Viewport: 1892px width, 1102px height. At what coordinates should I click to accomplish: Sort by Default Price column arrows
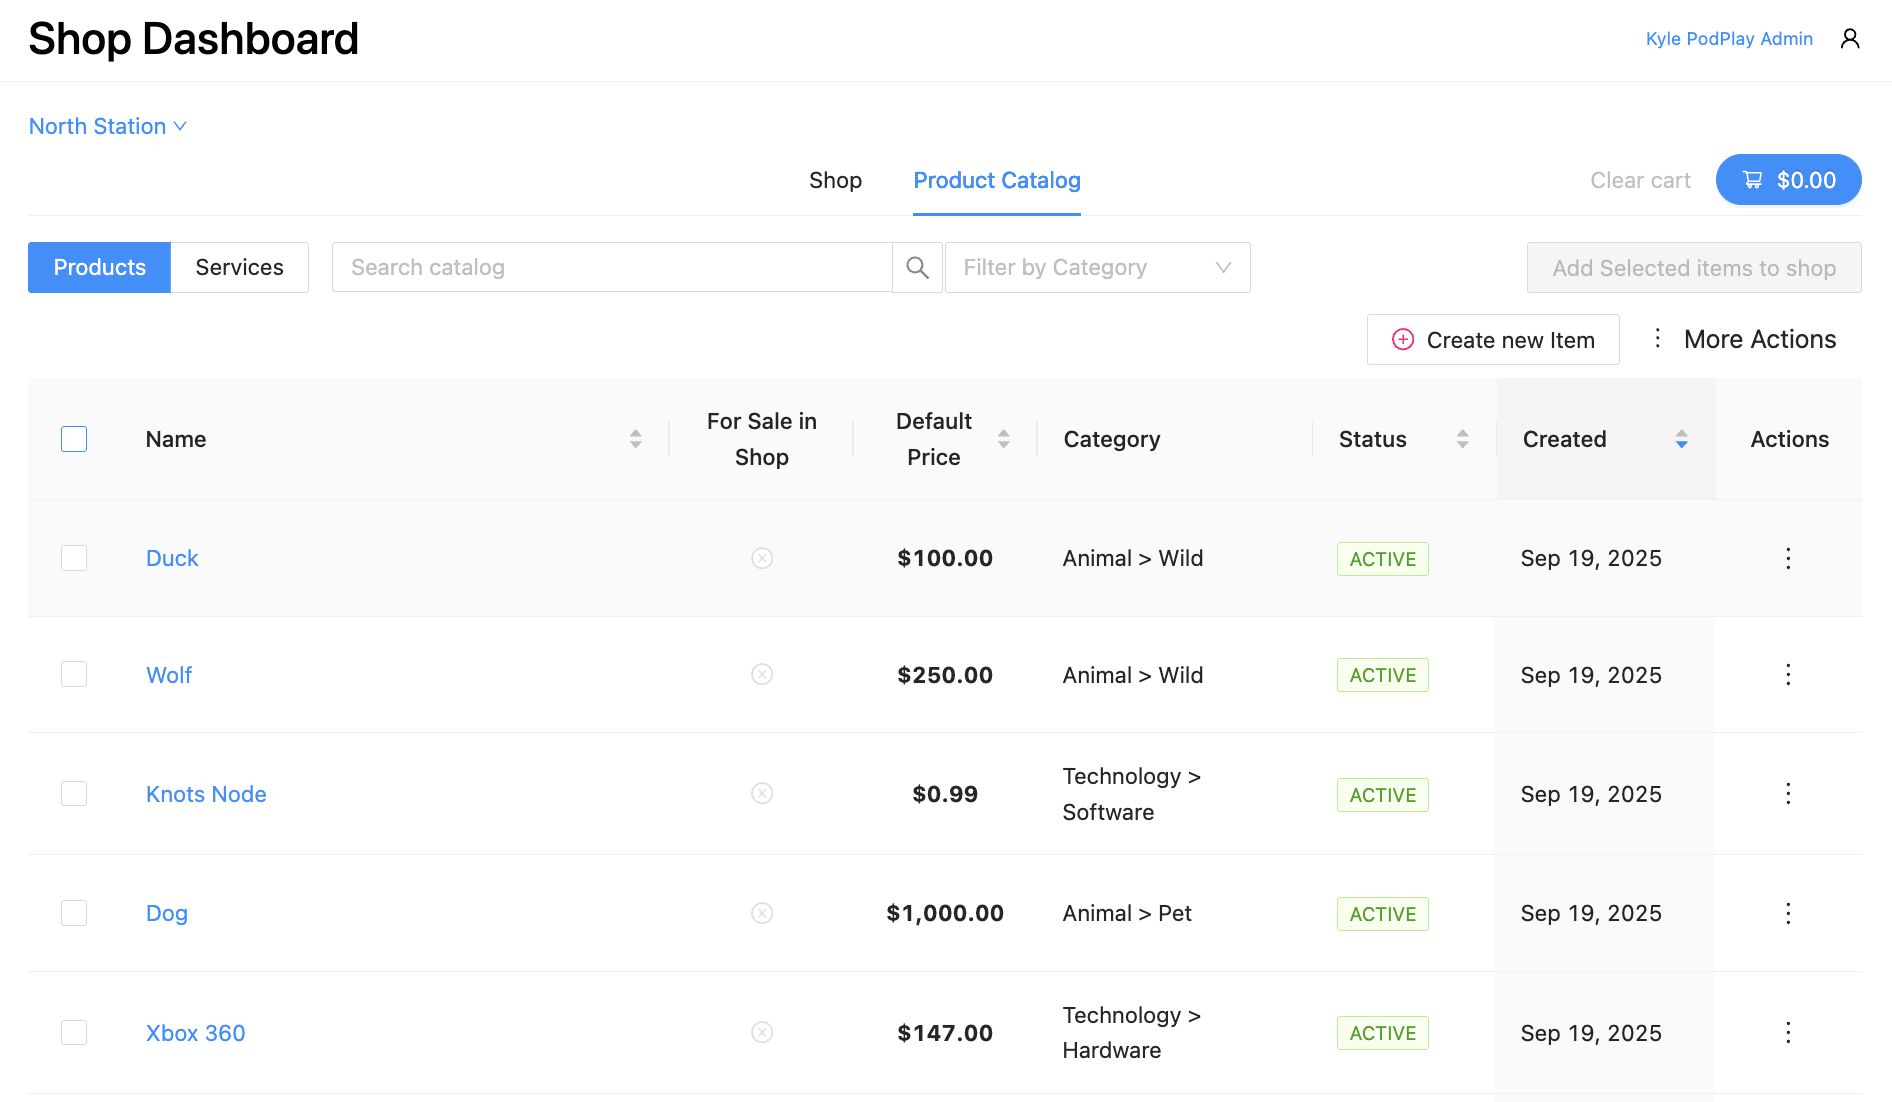tap(1003, 439)
